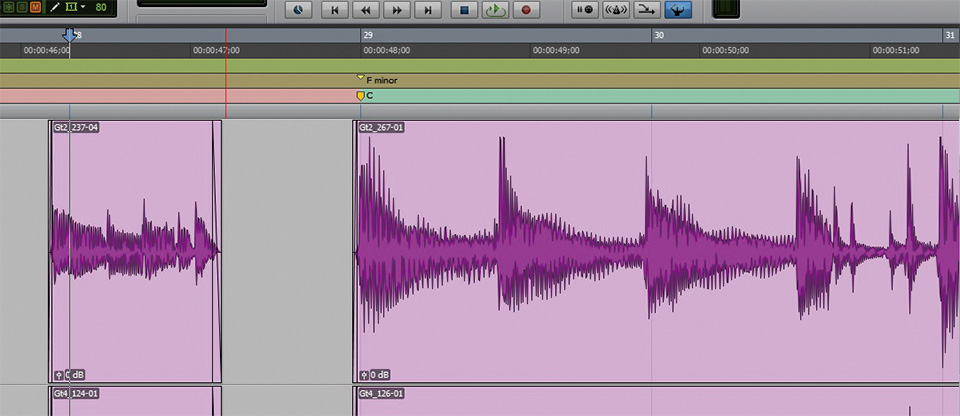The width and height of the screenshot is (960, 416).
Task: Click bar 31 in the Bars ruler
Action: [x=950, y=36]
